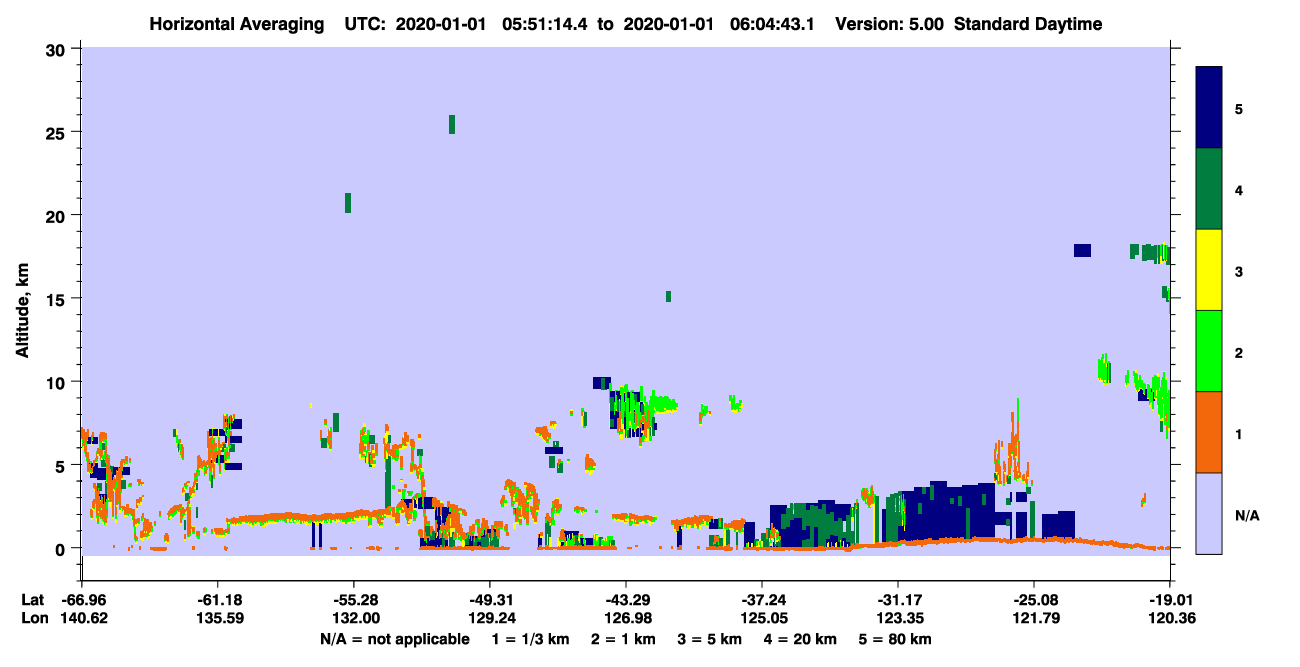The height and width of the screenshot is (667, 1300).
Task: Click the latitude label -49.31
Action: tap(489, 600)
